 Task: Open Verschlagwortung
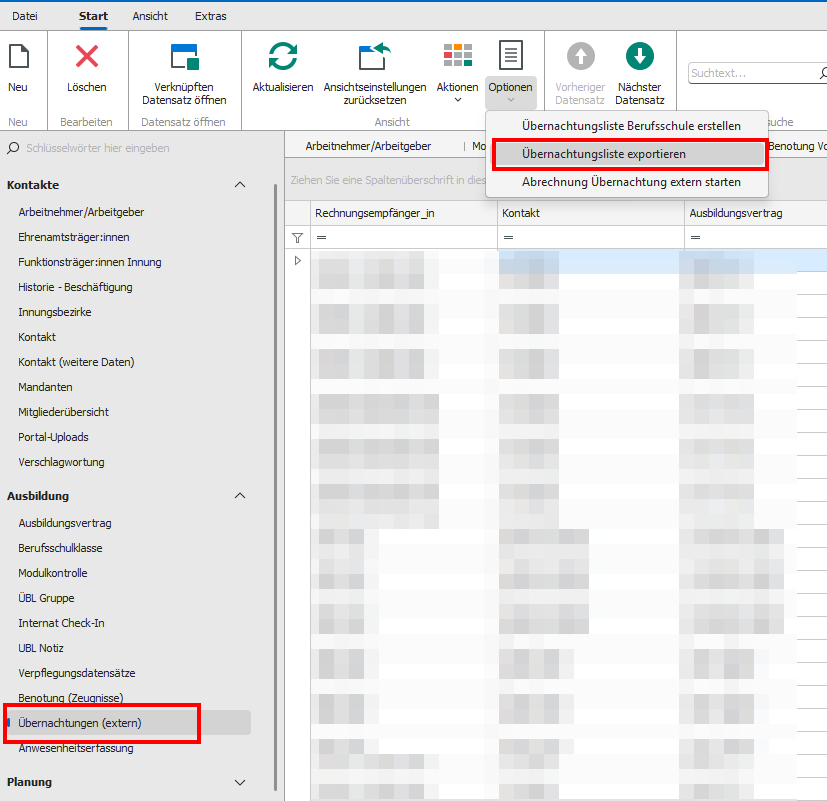click(61, 462)
